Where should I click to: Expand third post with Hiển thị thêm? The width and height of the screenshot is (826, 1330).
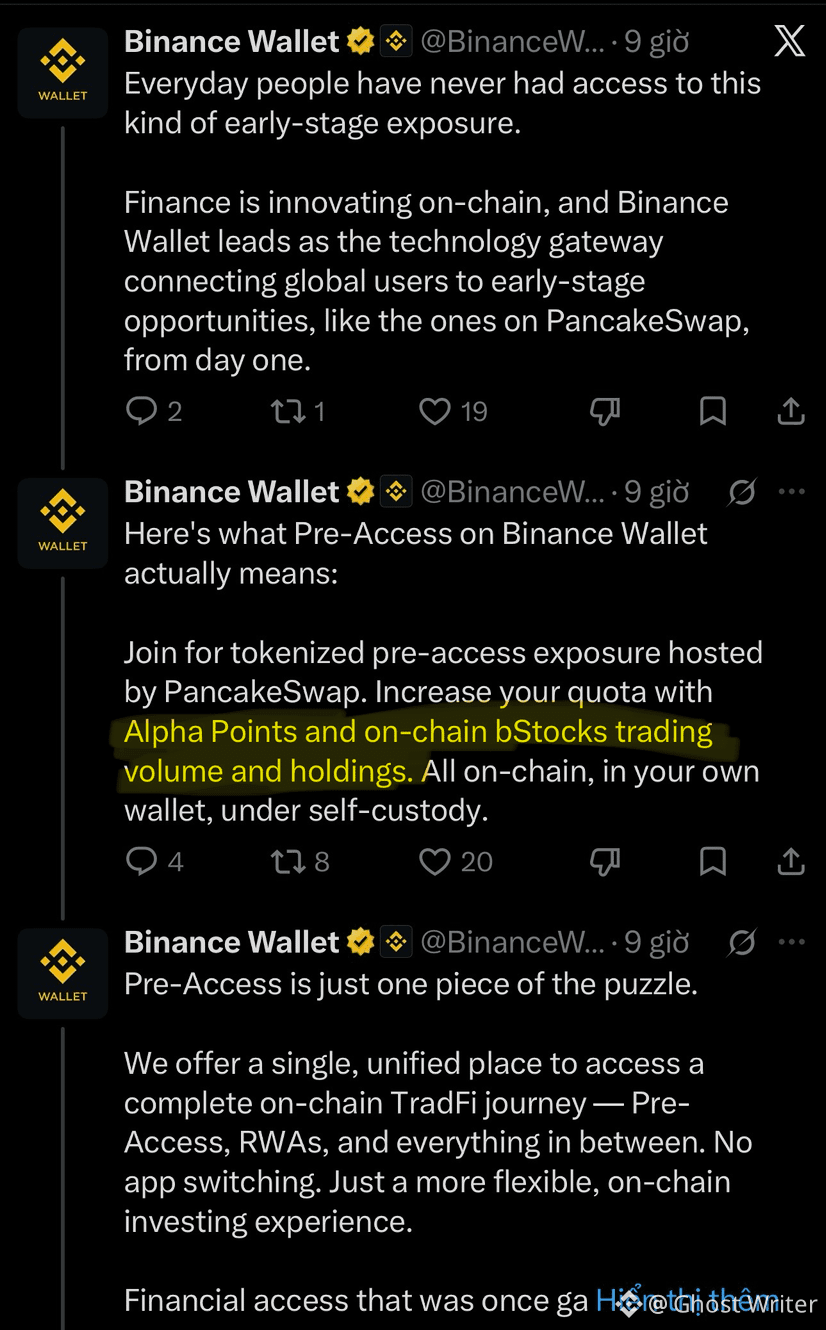click(687, 1298)
